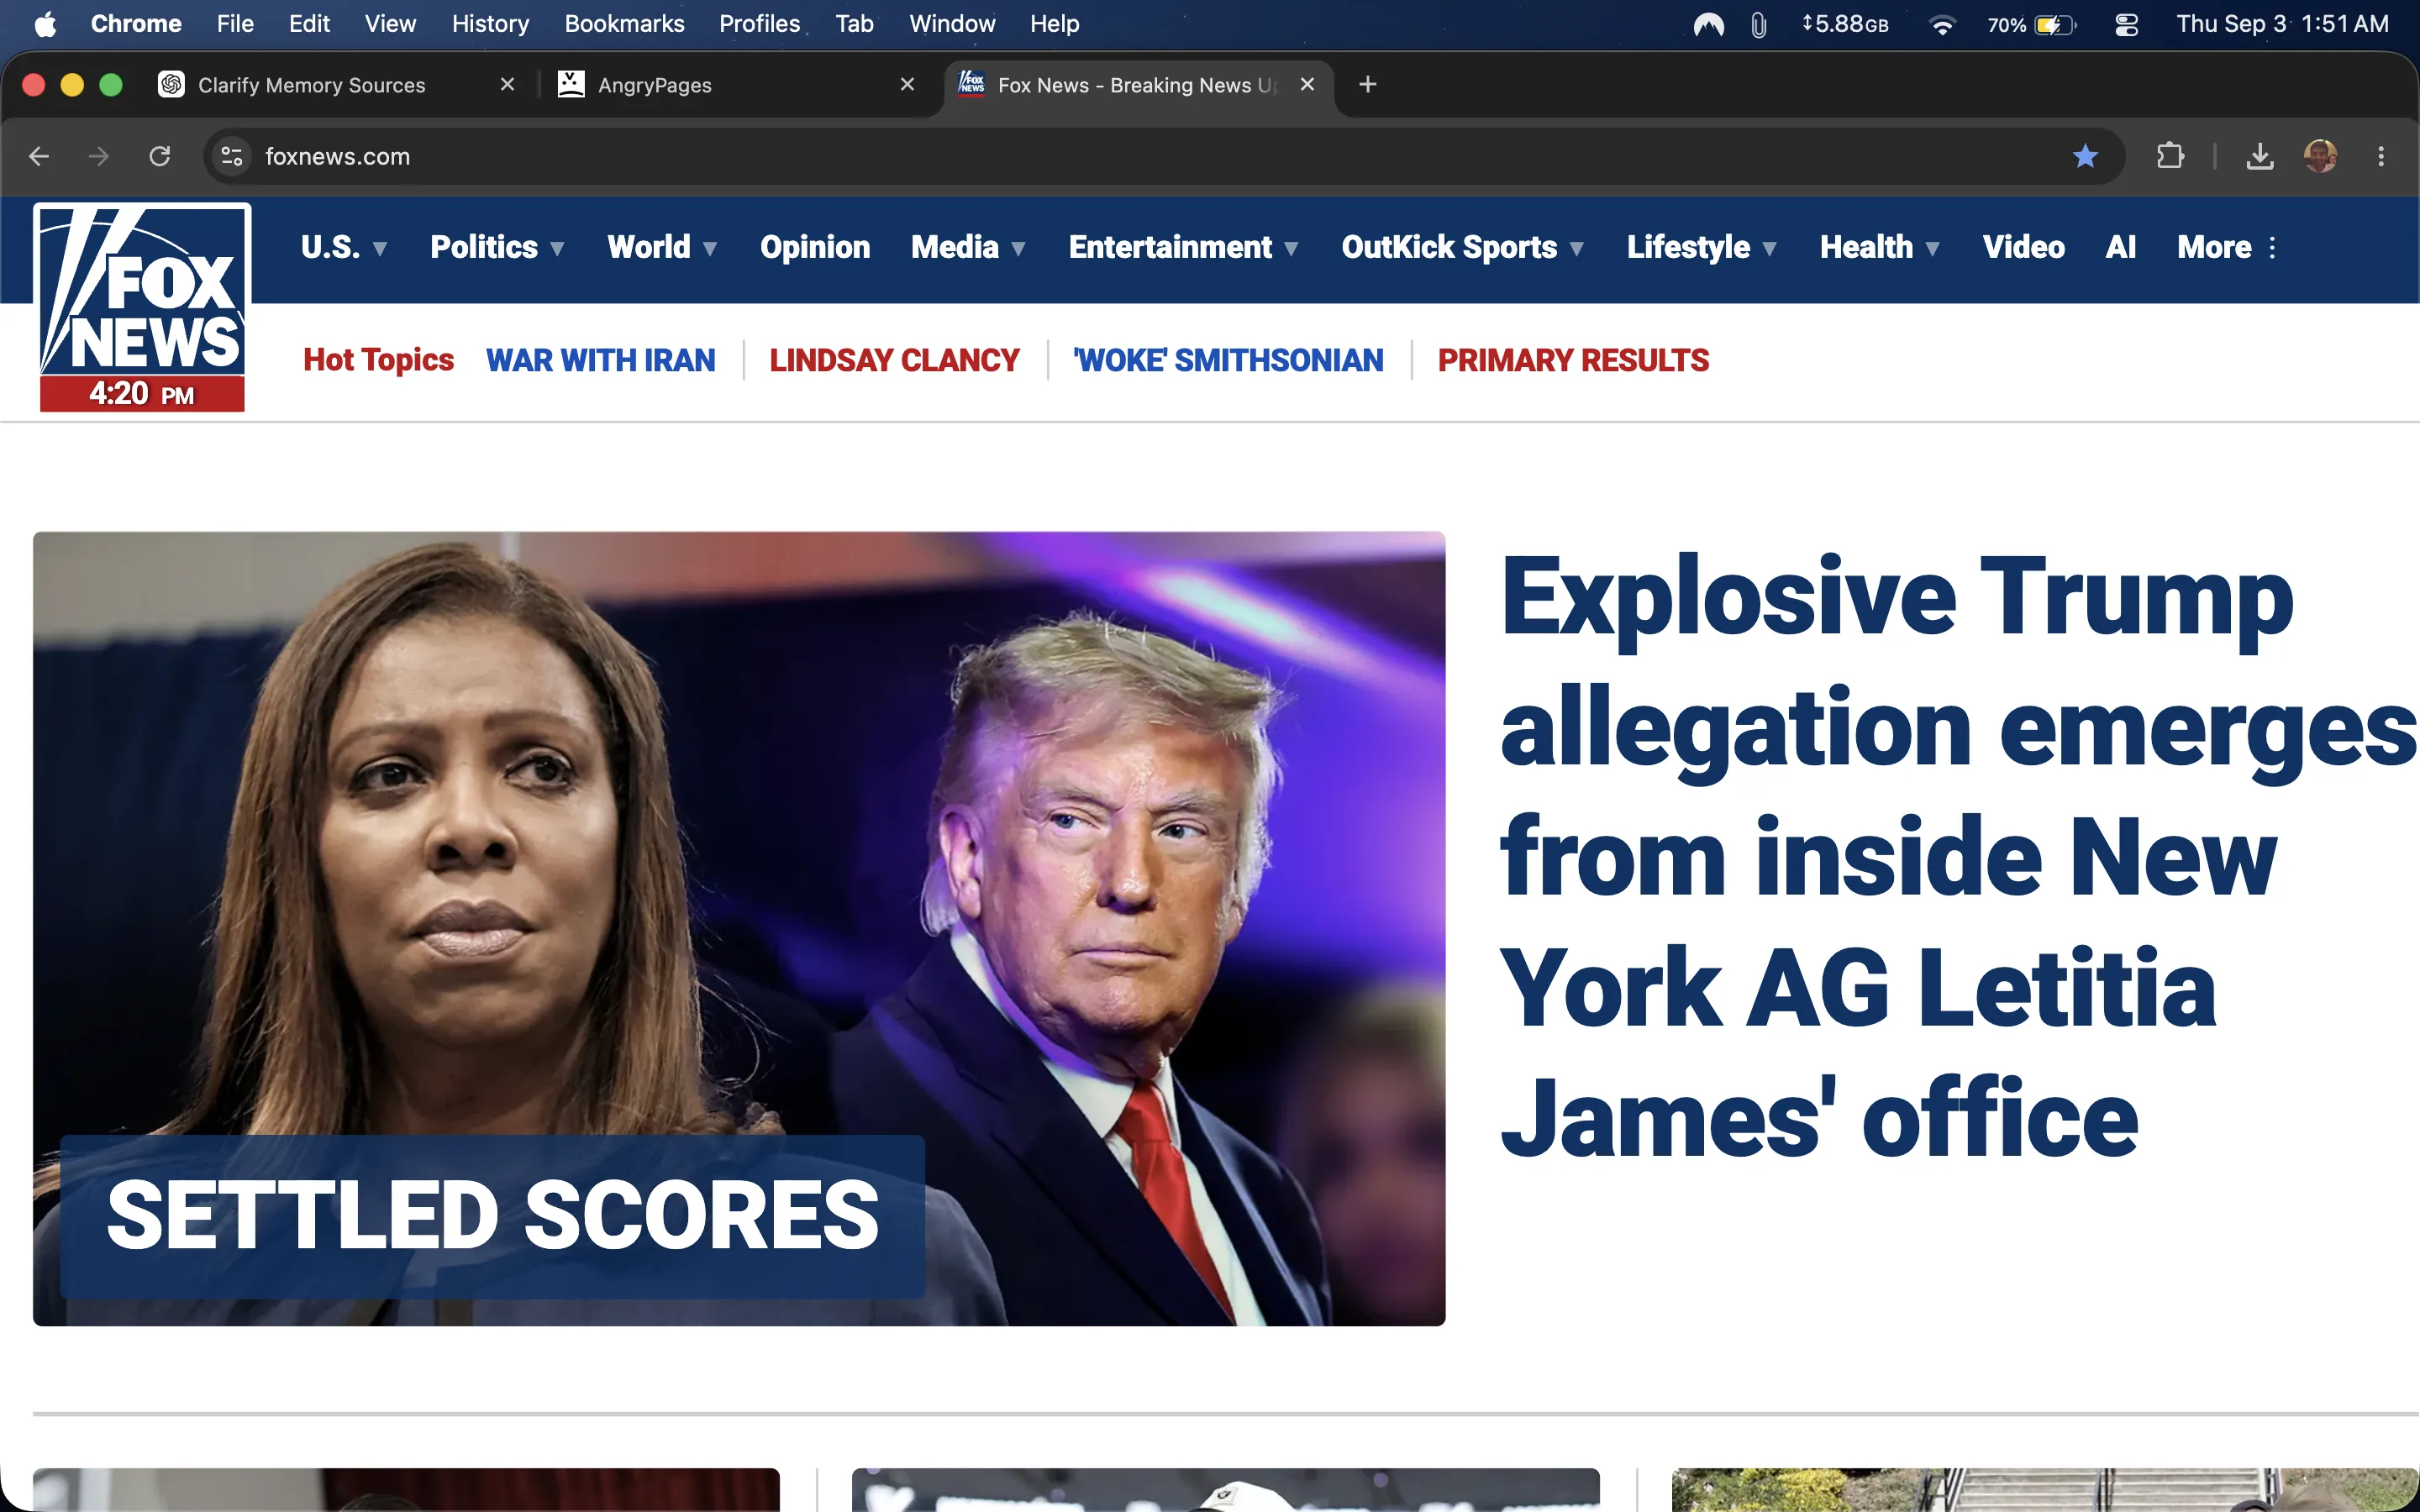Expand the Health dropdown arrow
Viewport: 2420px width, 1512px height.
(x=1932, y=248)
